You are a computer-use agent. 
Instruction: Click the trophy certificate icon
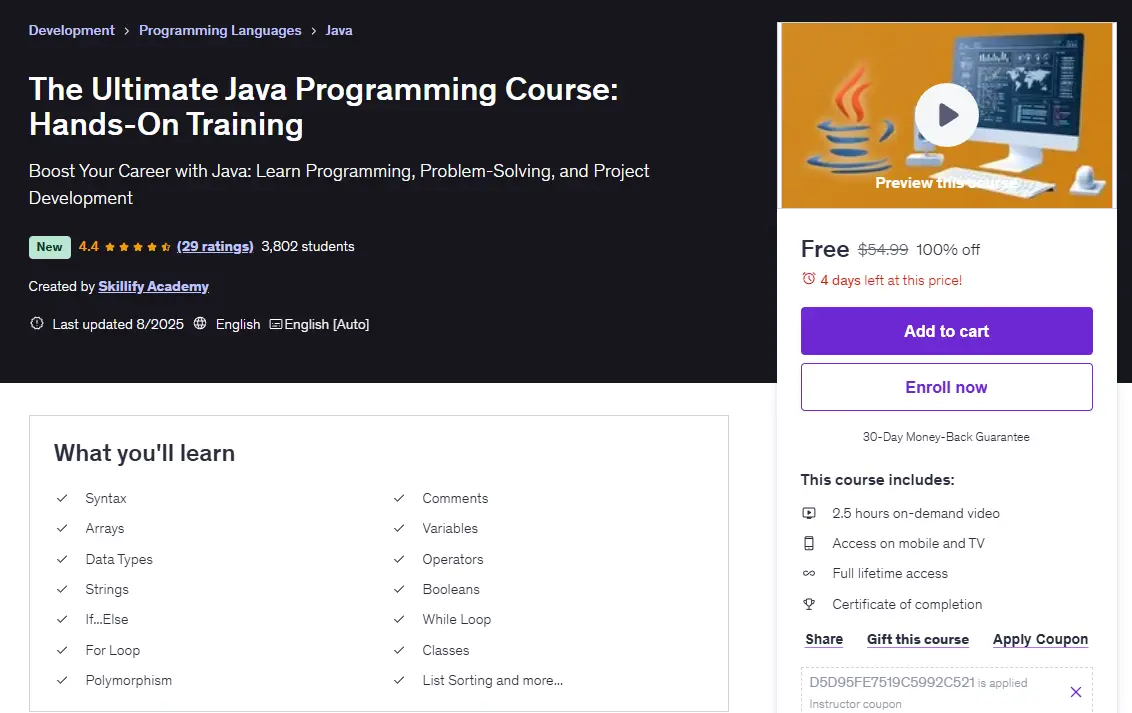(x=809, y=604)
